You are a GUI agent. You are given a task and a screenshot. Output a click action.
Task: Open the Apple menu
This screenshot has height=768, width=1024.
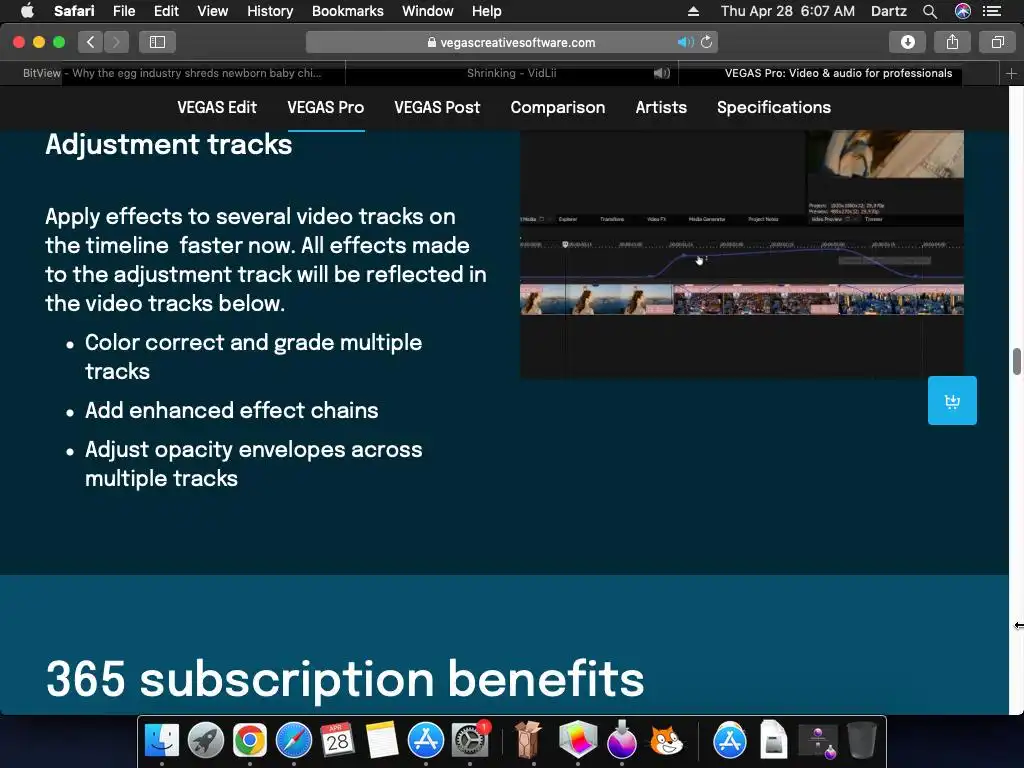coord(27,11)
